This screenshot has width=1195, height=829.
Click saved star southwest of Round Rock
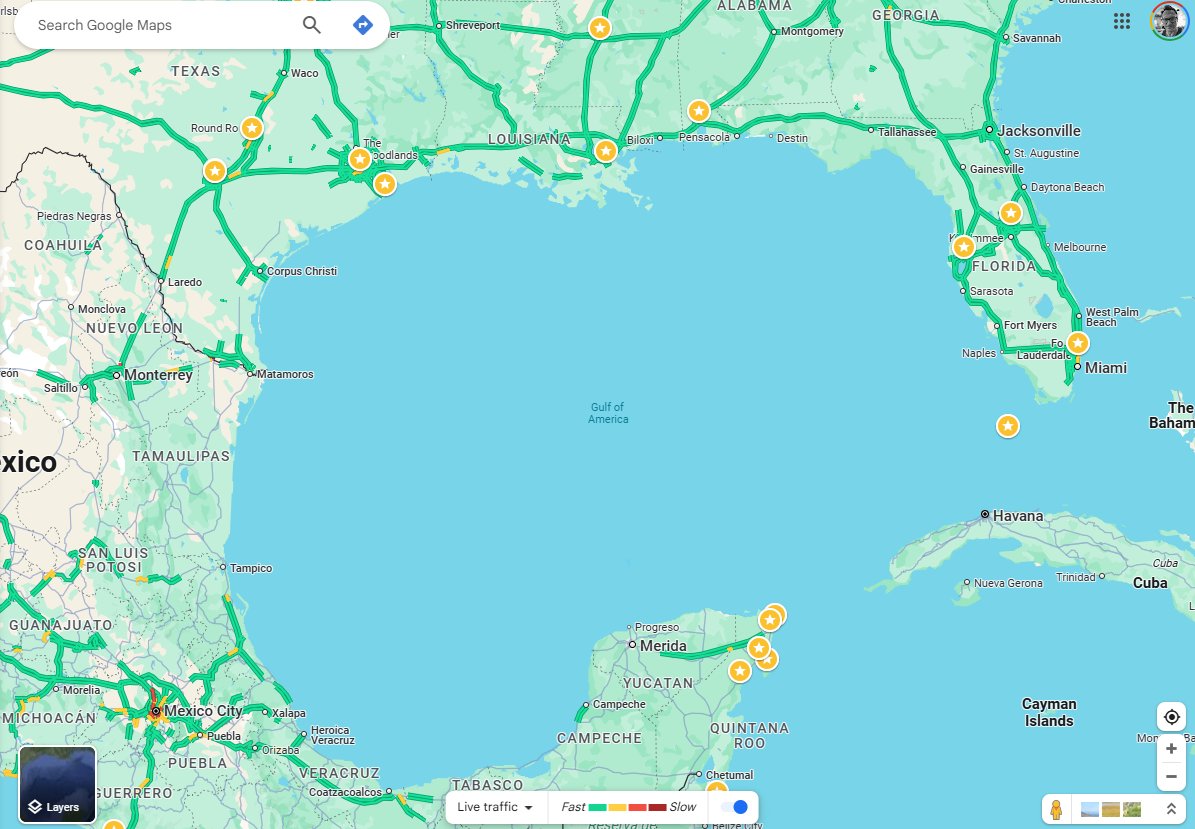click(215, 171)
